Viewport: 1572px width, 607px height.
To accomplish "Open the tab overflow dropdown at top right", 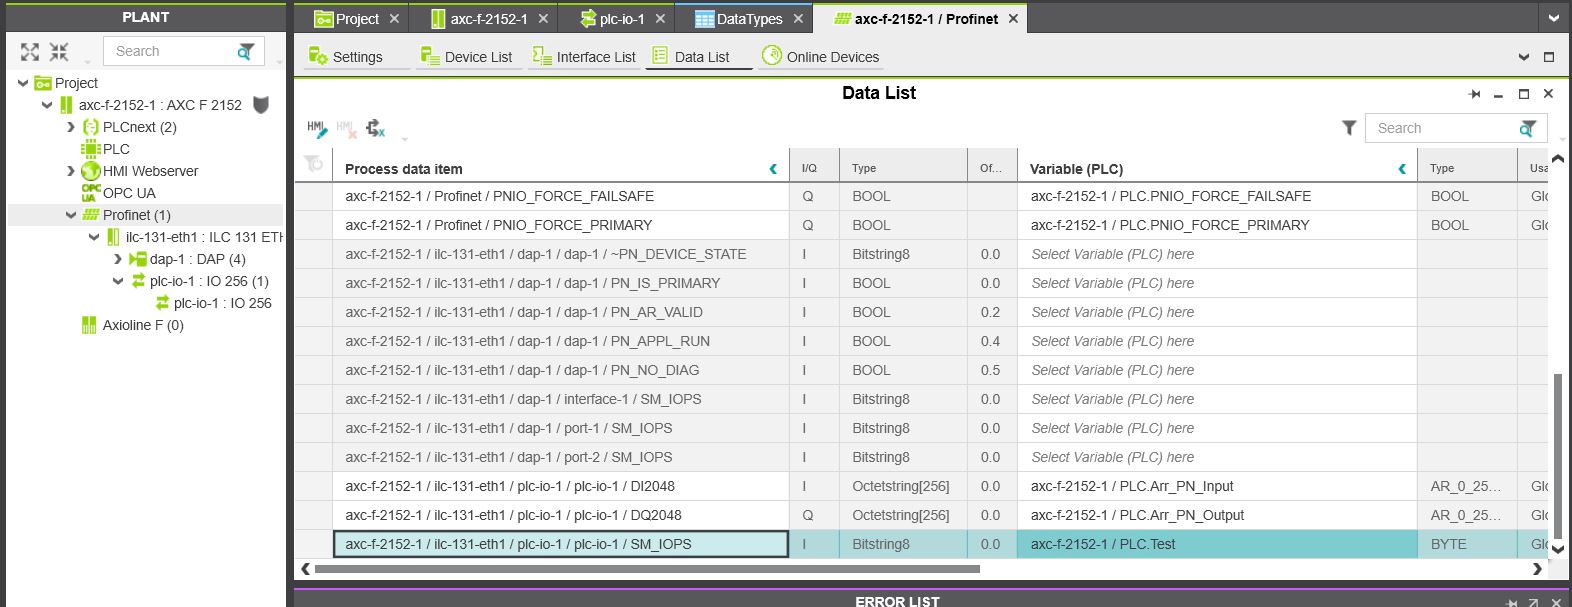I will click(1554, 18).
